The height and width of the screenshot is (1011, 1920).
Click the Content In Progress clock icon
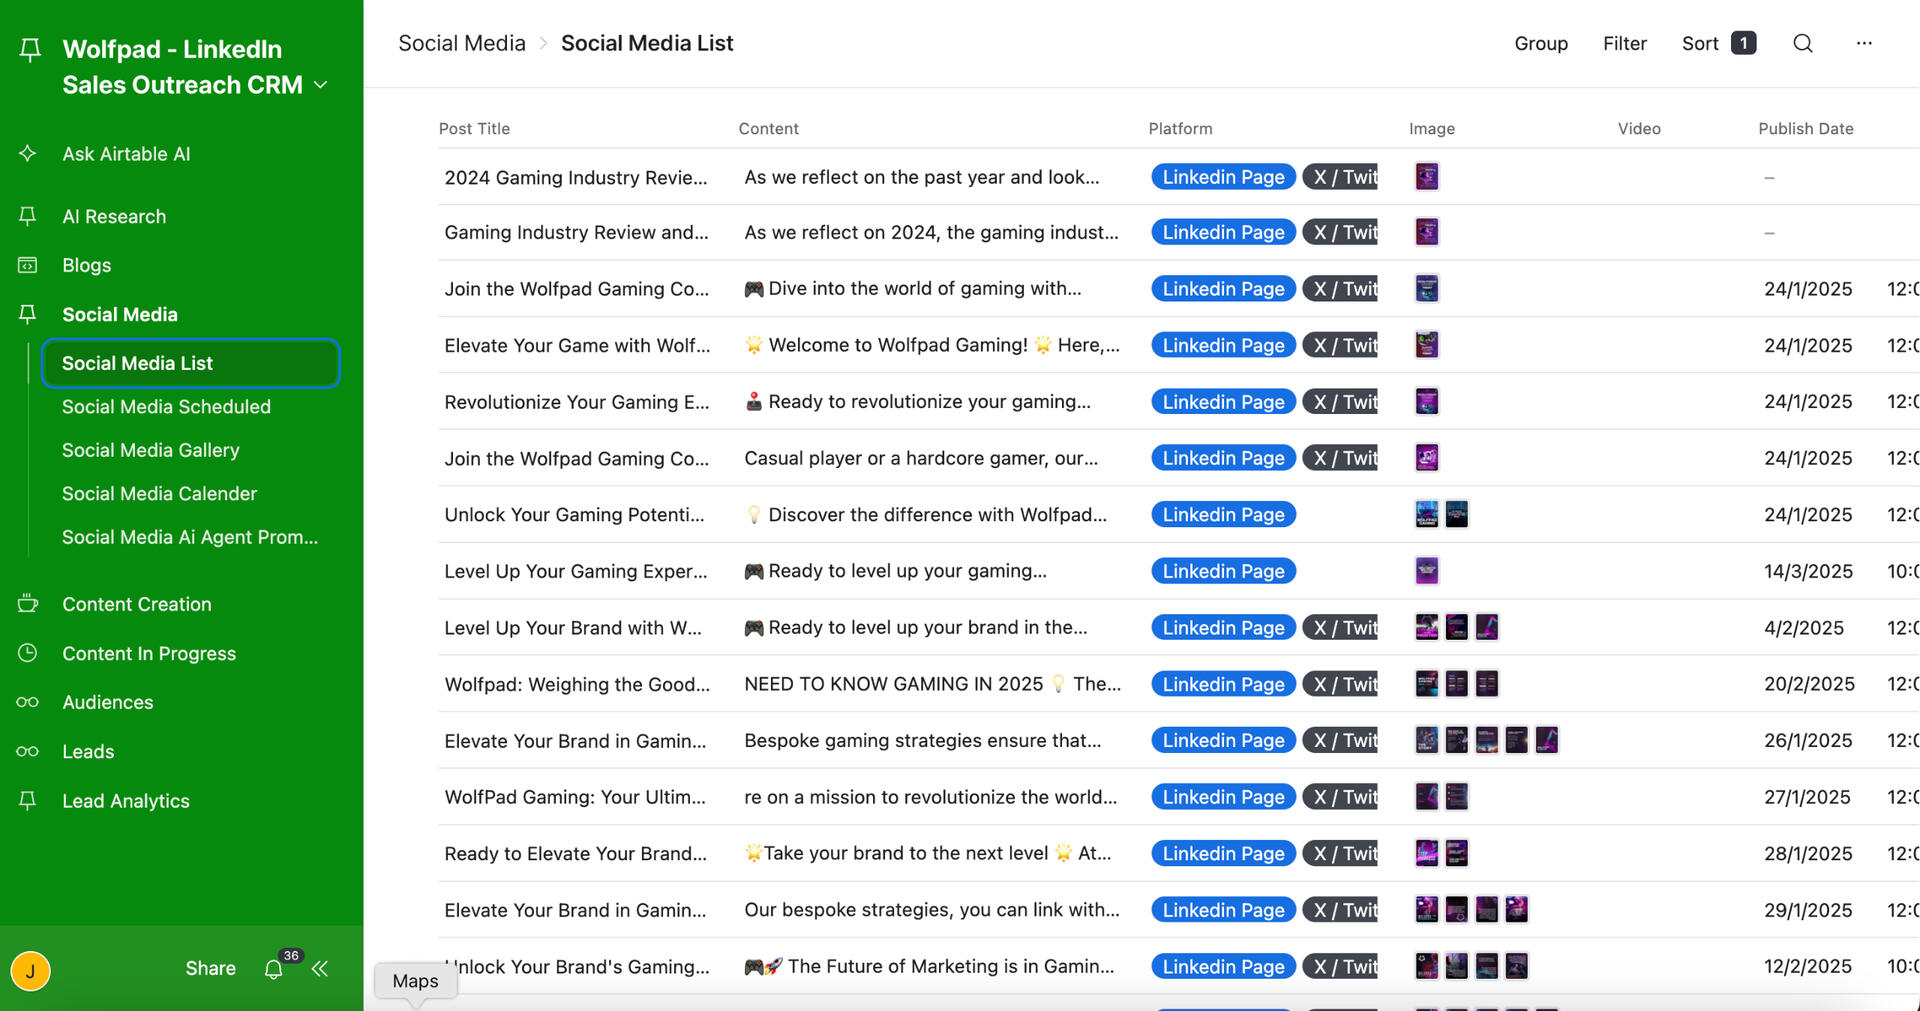click(x=28, y=653)
